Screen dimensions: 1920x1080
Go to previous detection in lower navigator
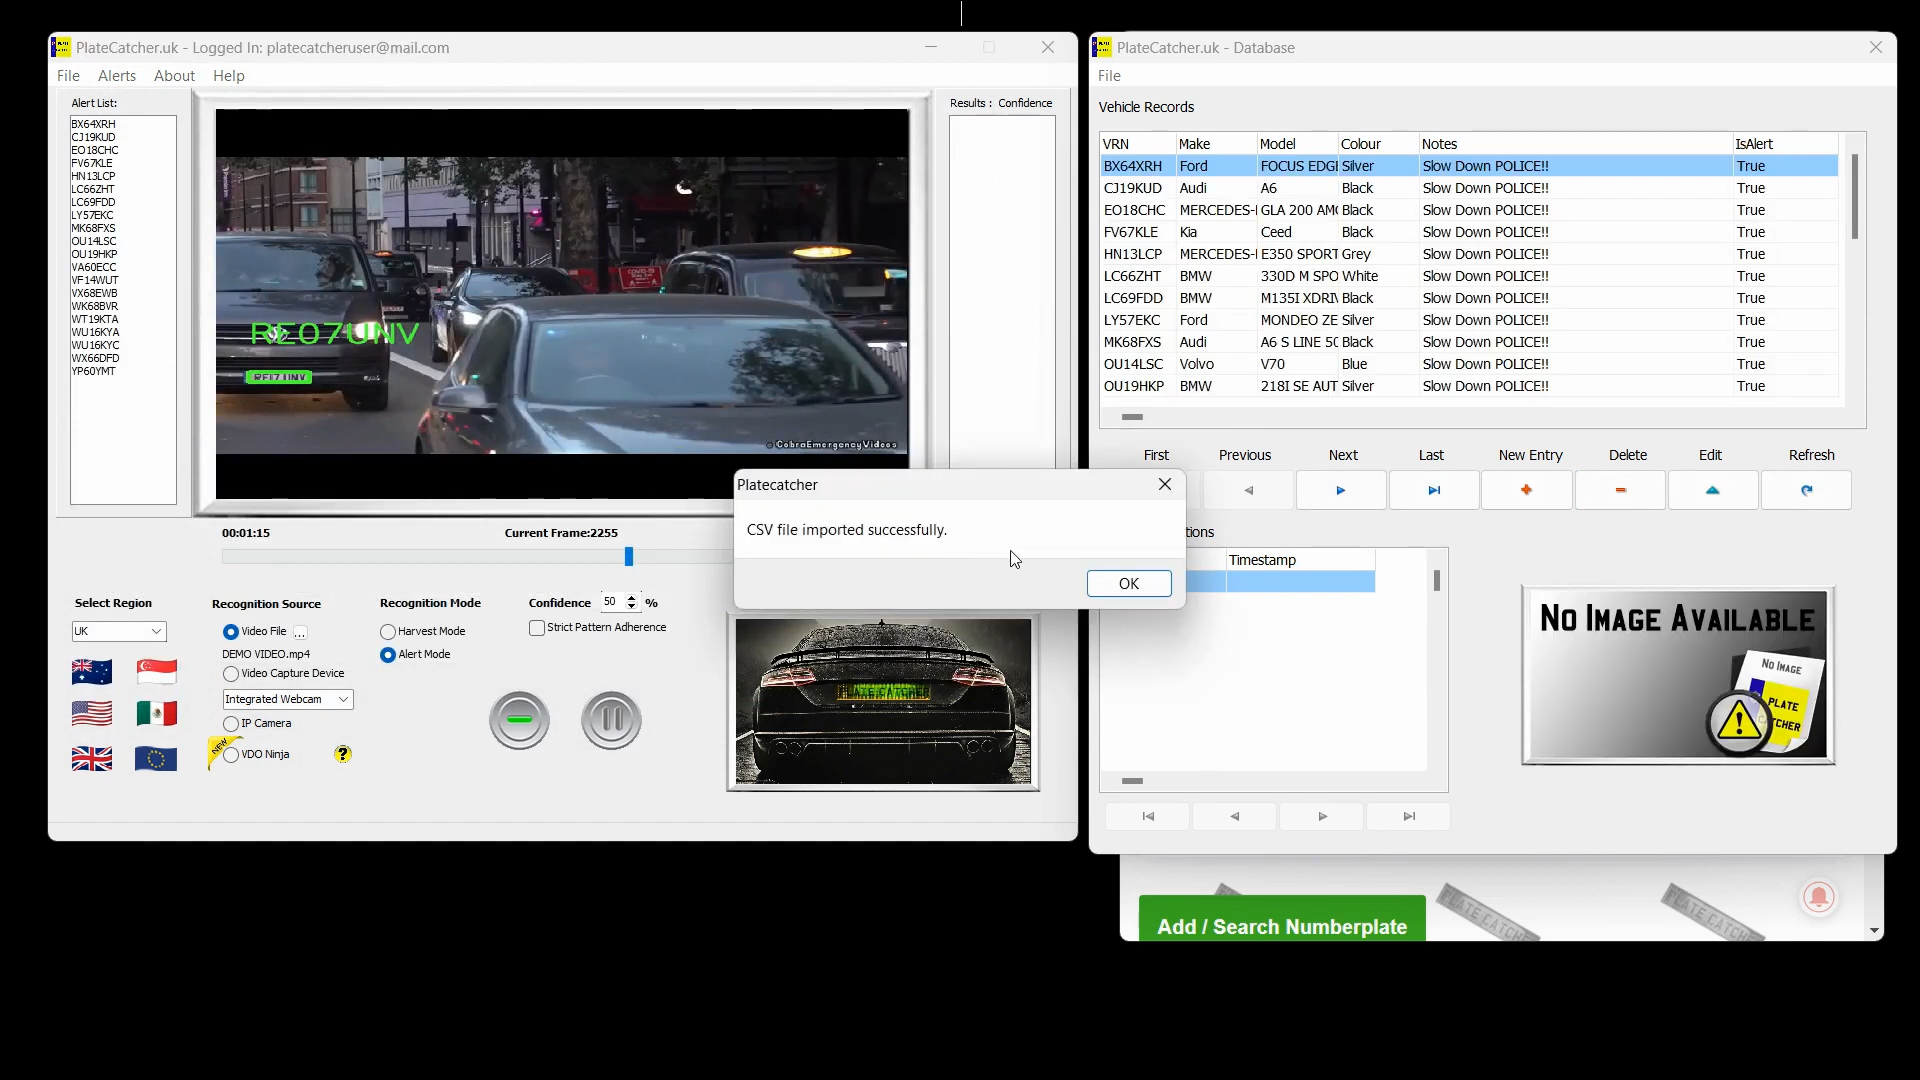1235,817
